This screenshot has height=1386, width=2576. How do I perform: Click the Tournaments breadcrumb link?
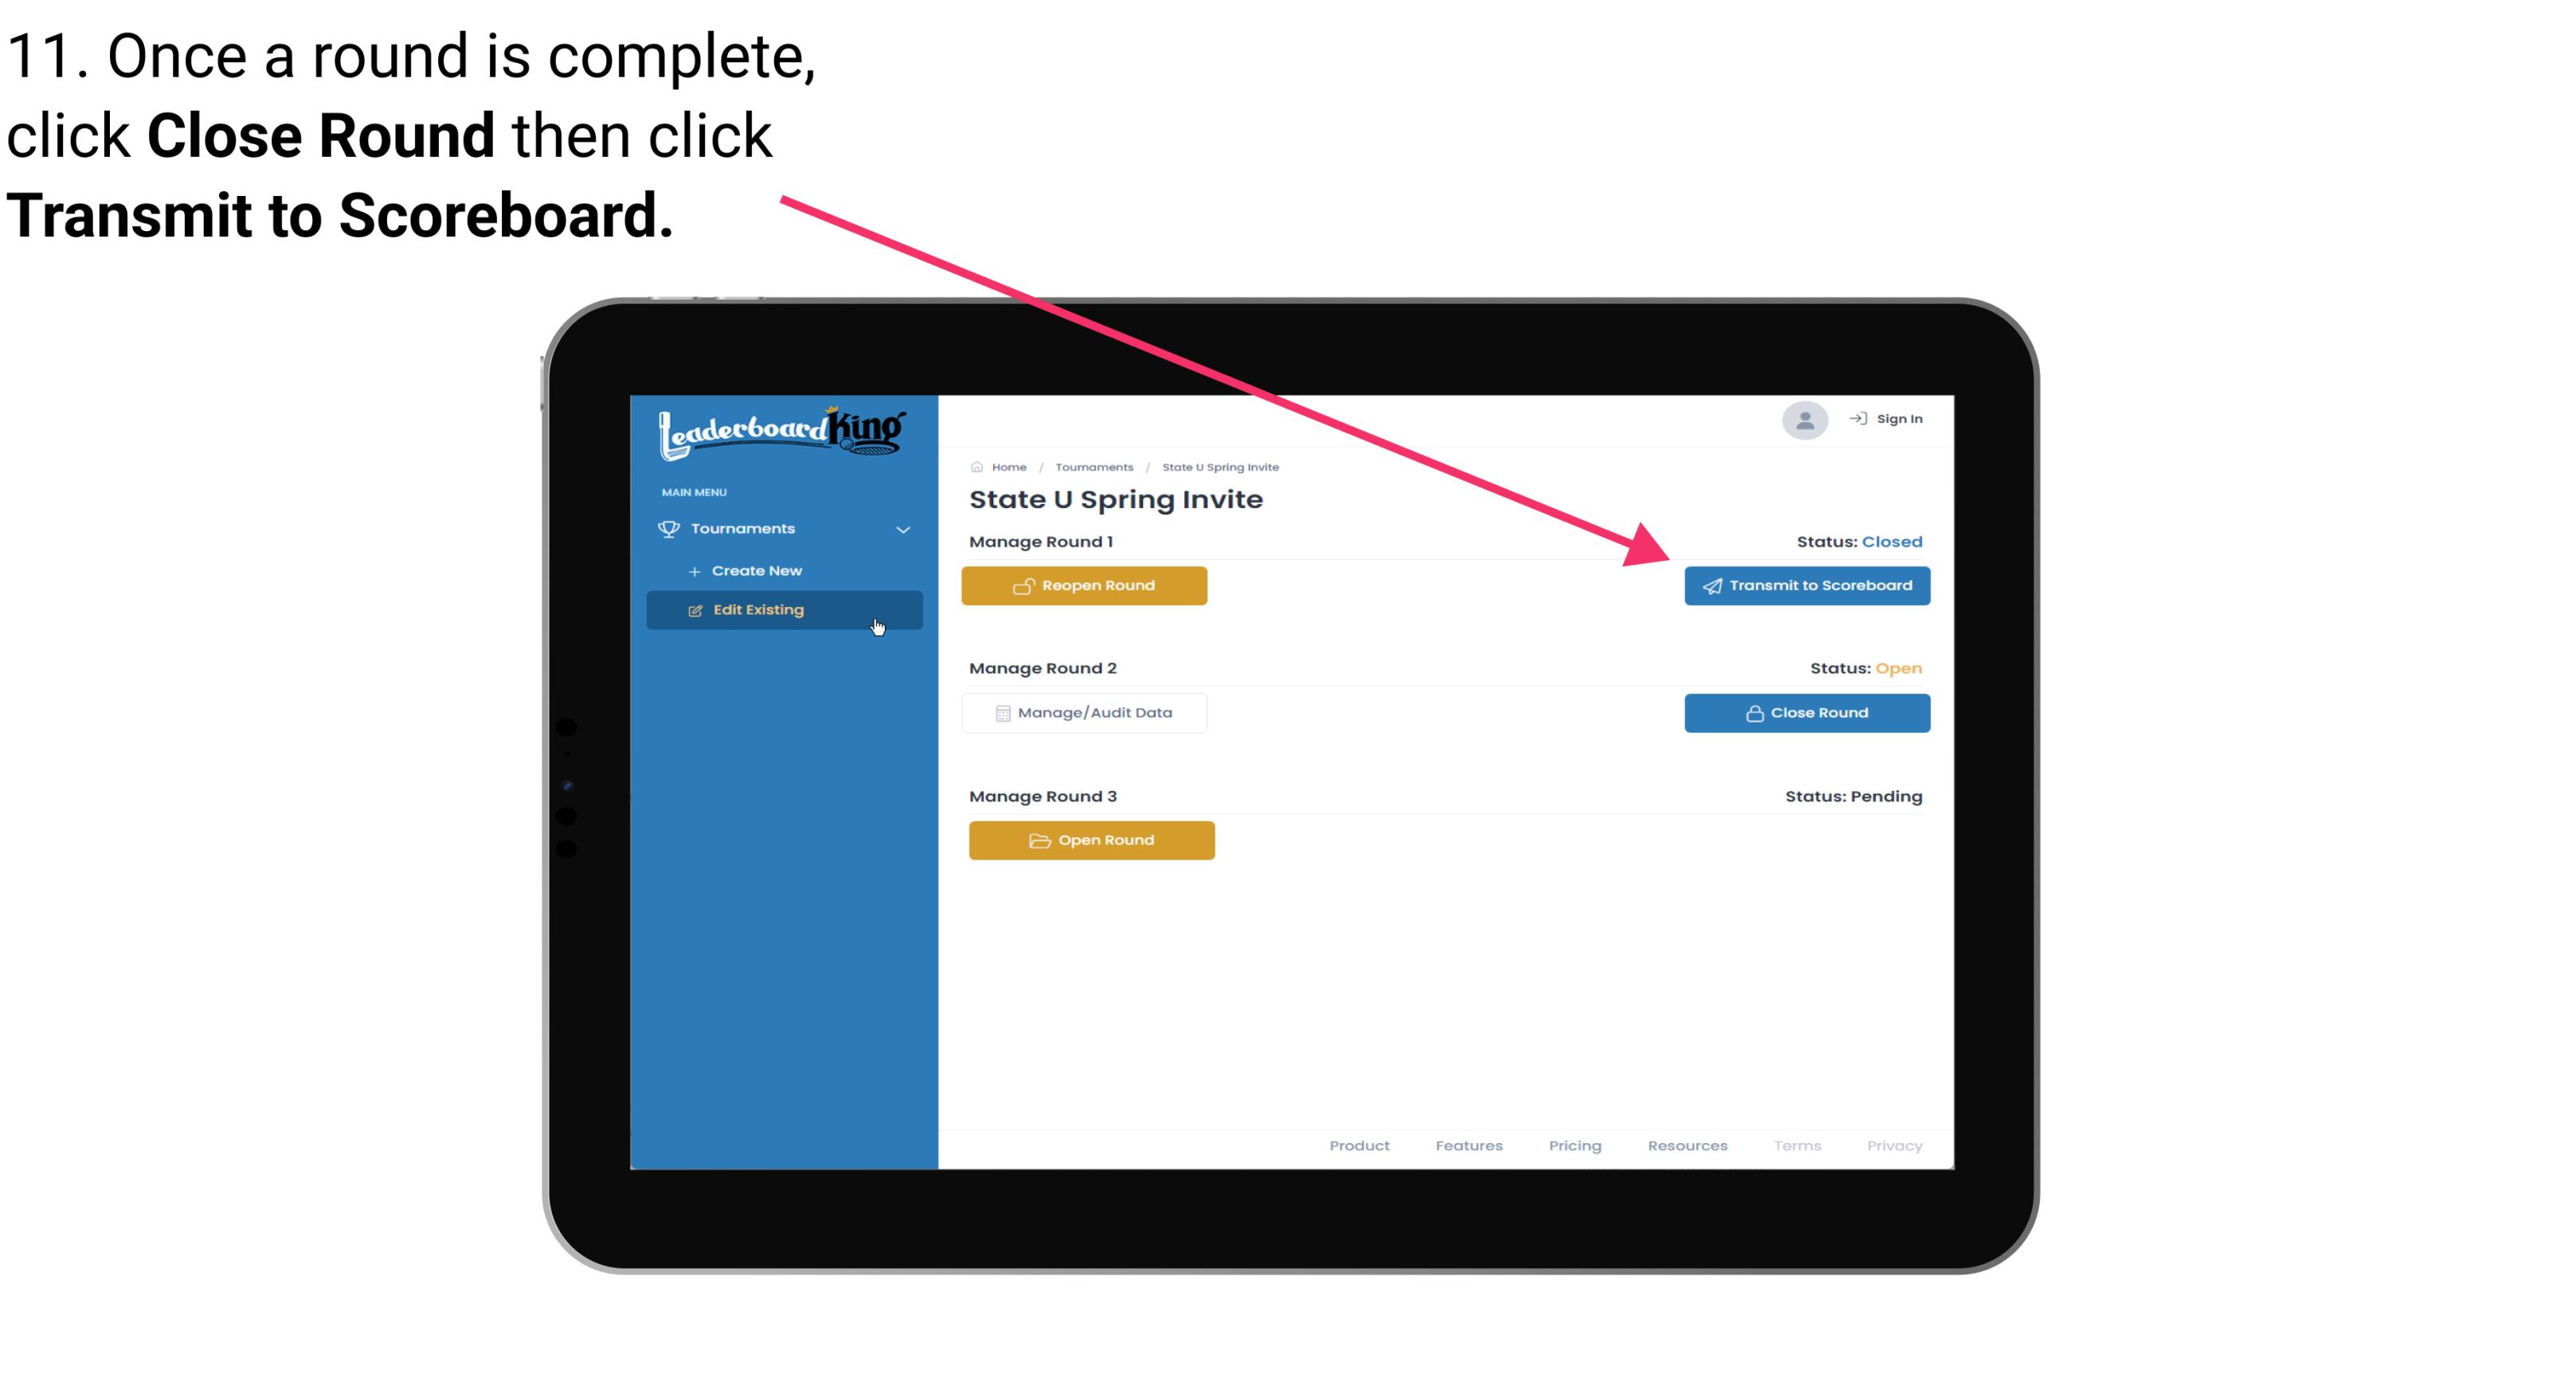pos(1094,464)
